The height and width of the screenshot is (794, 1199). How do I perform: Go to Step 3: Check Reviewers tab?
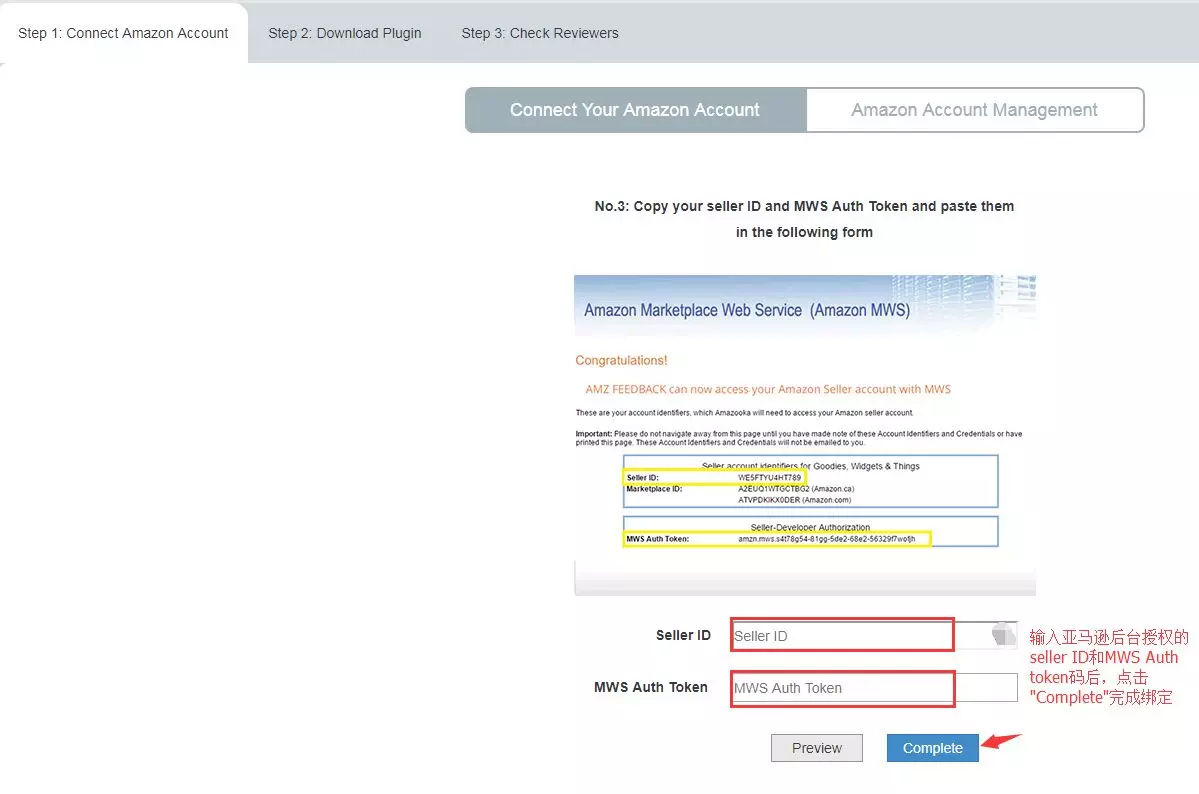click(x=540, y=33)
